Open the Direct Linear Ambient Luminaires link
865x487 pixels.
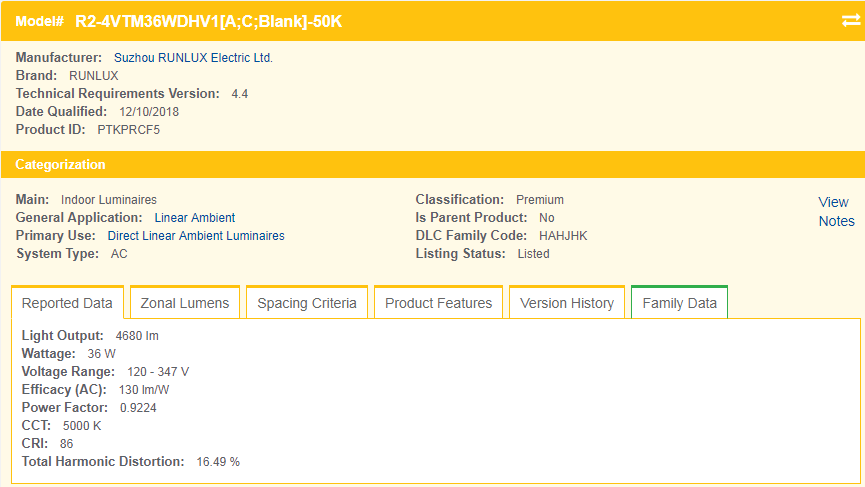[196, 236]
